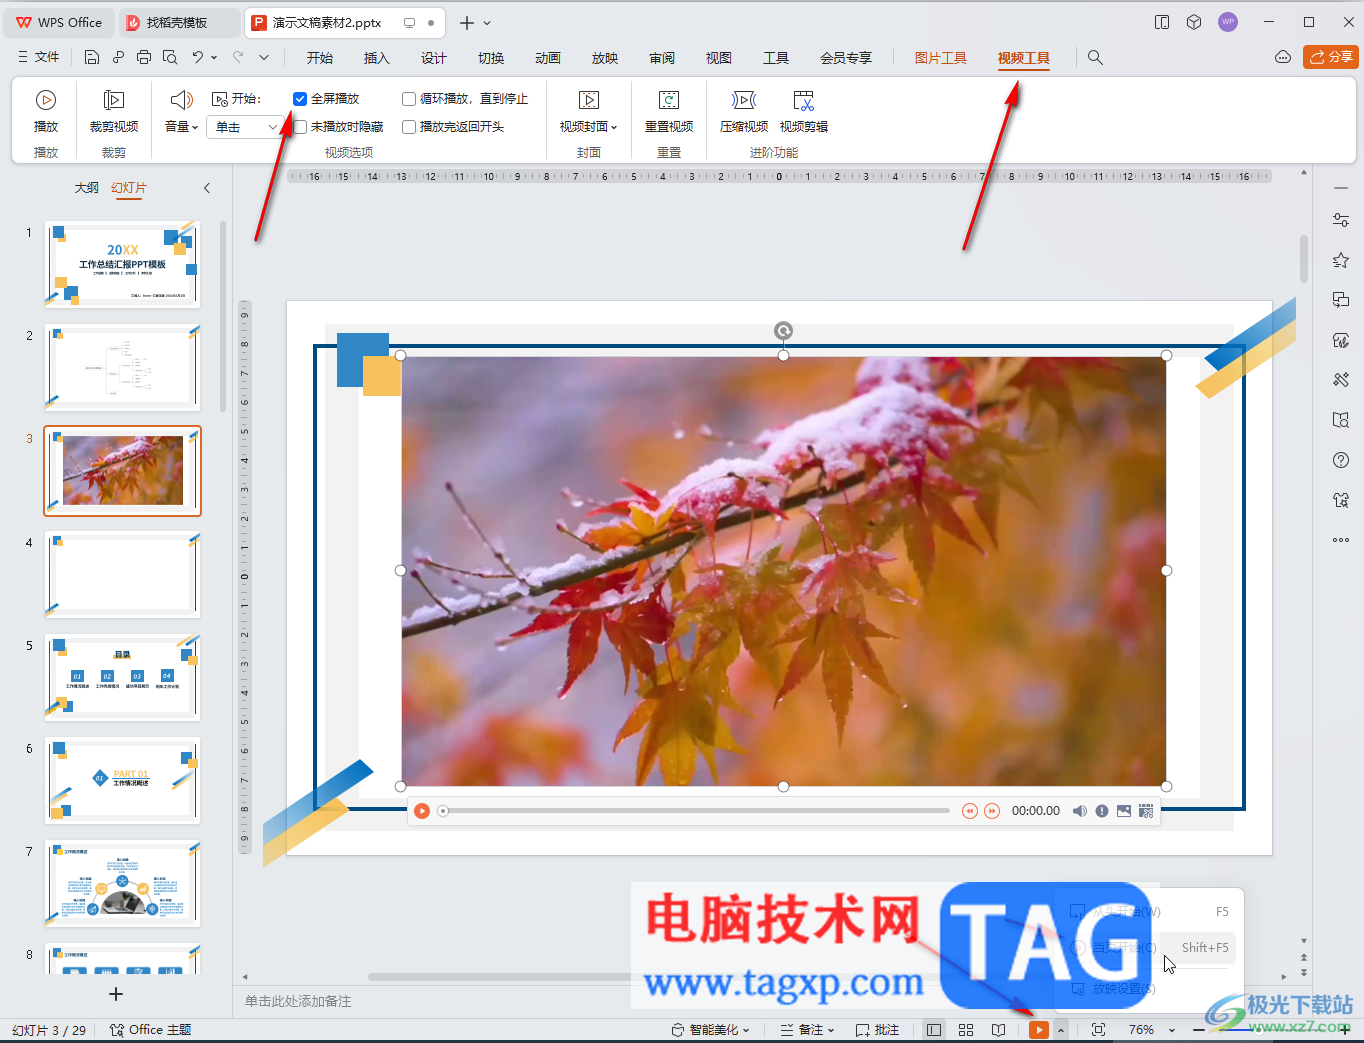
Task: Open the 裁剪视频 trim video tool
Action: (x=114, y=111)
